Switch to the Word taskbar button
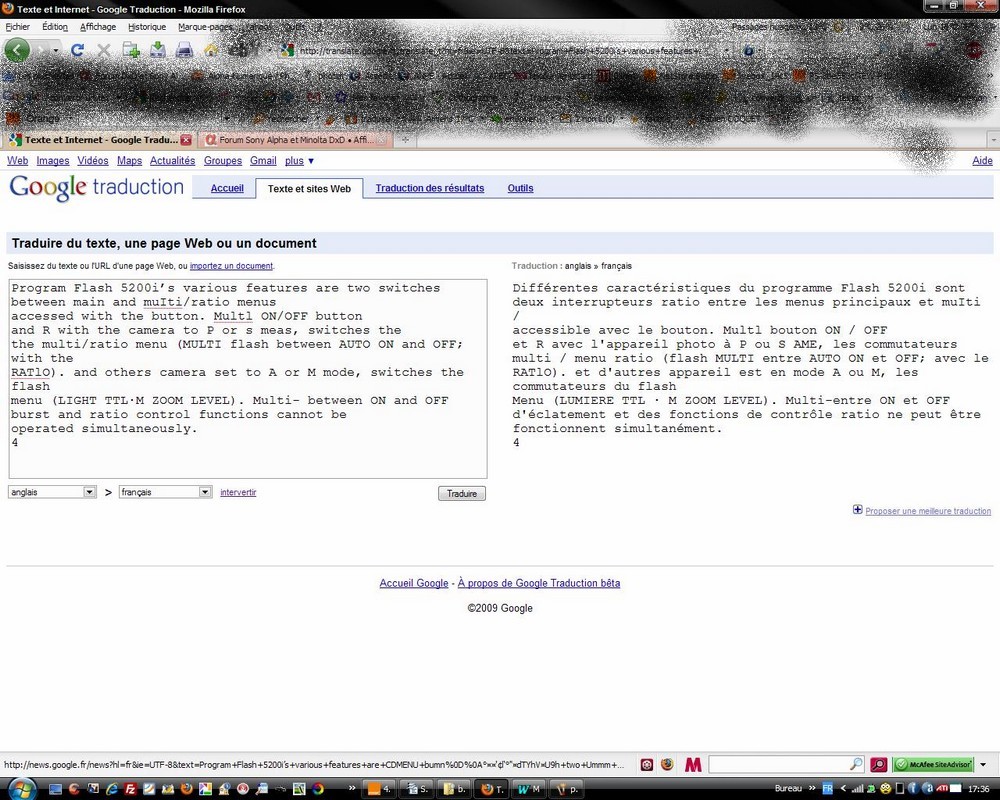Screen dimensions: 1000x800 [529, 789]
